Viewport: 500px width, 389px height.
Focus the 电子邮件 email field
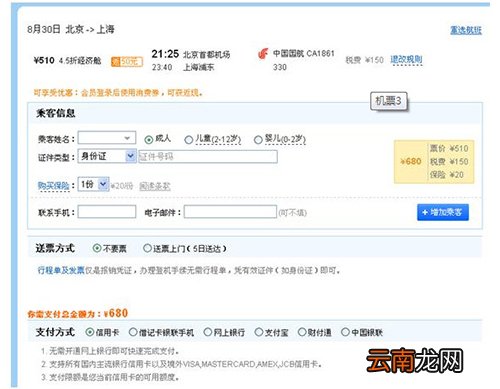click(x=230, y=212)
